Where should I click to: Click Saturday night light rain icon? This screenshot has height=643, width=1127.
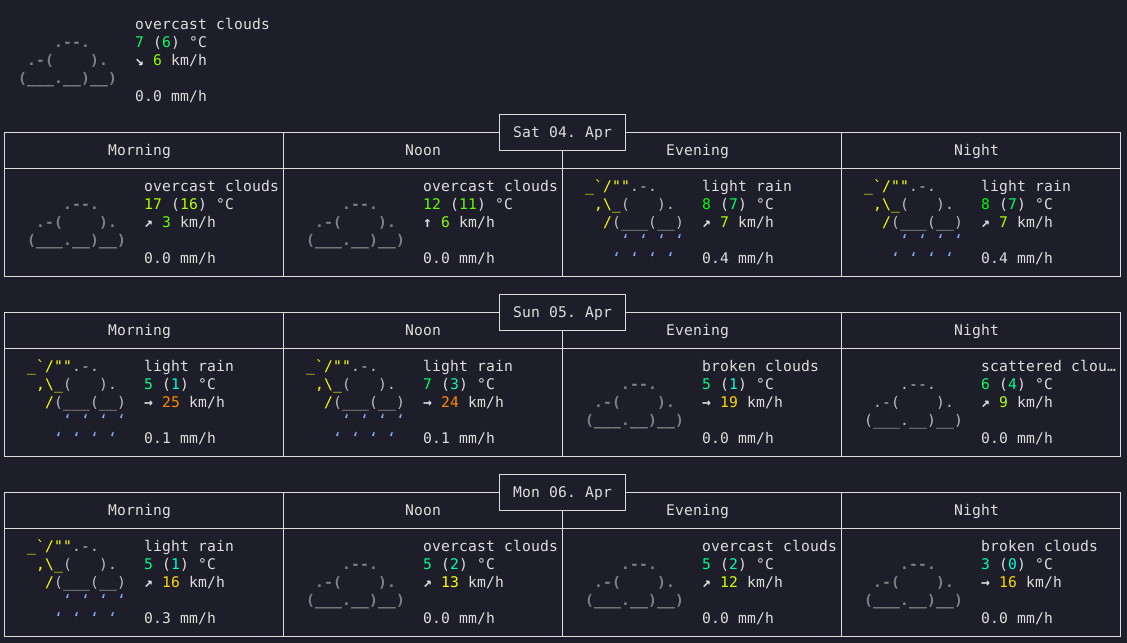913,222
